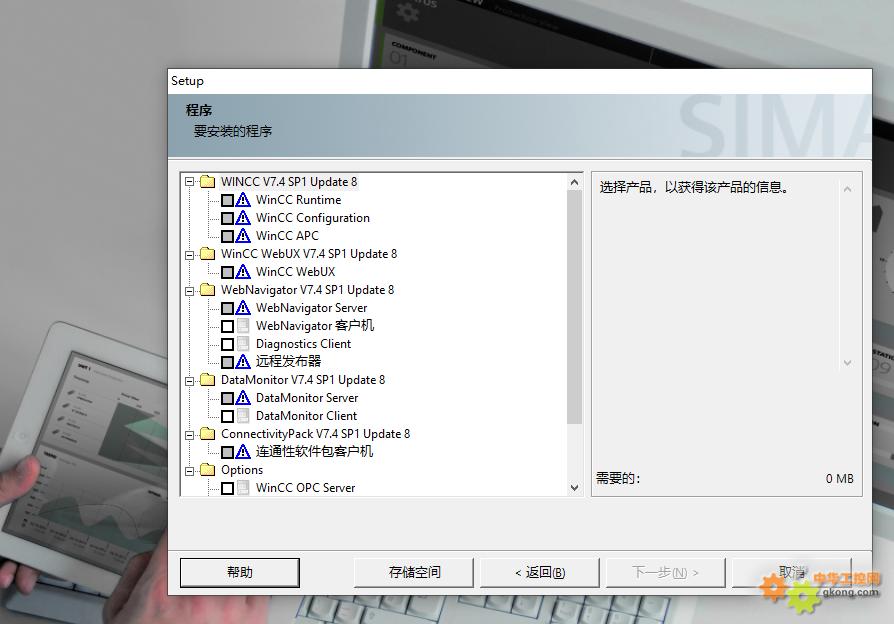Toggle the 连通性软件包客户机 checkbox
Screen dimensions: 894x624
[x=227, y=452]
